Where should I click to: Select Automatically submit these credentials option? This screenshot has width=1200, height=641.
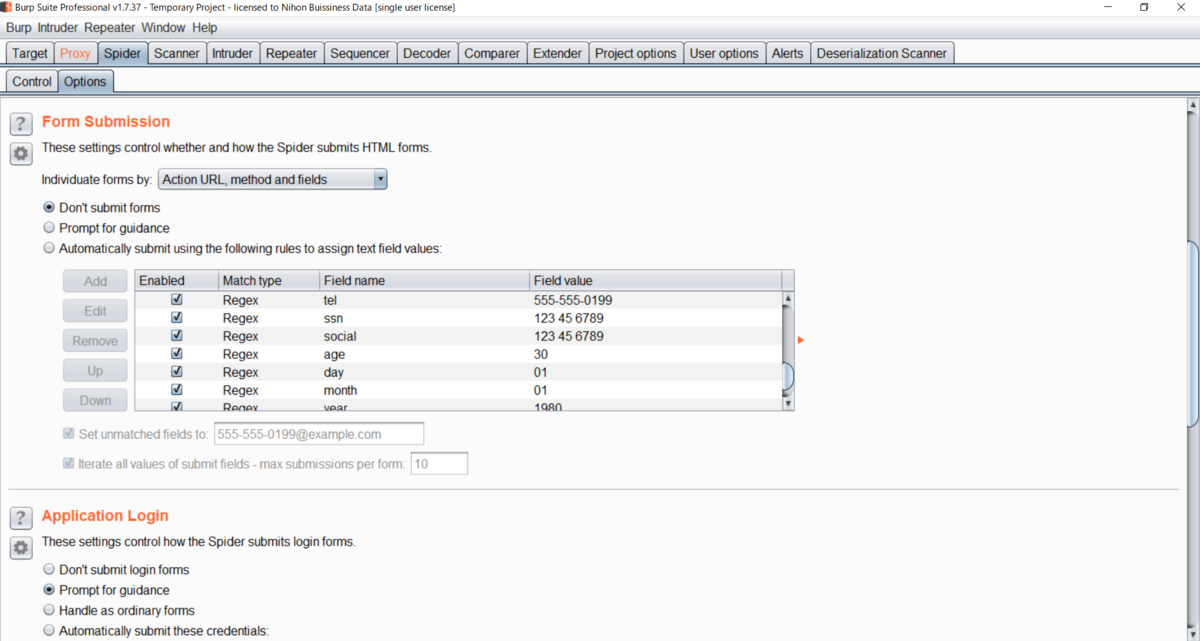click(x=49, y=631)
